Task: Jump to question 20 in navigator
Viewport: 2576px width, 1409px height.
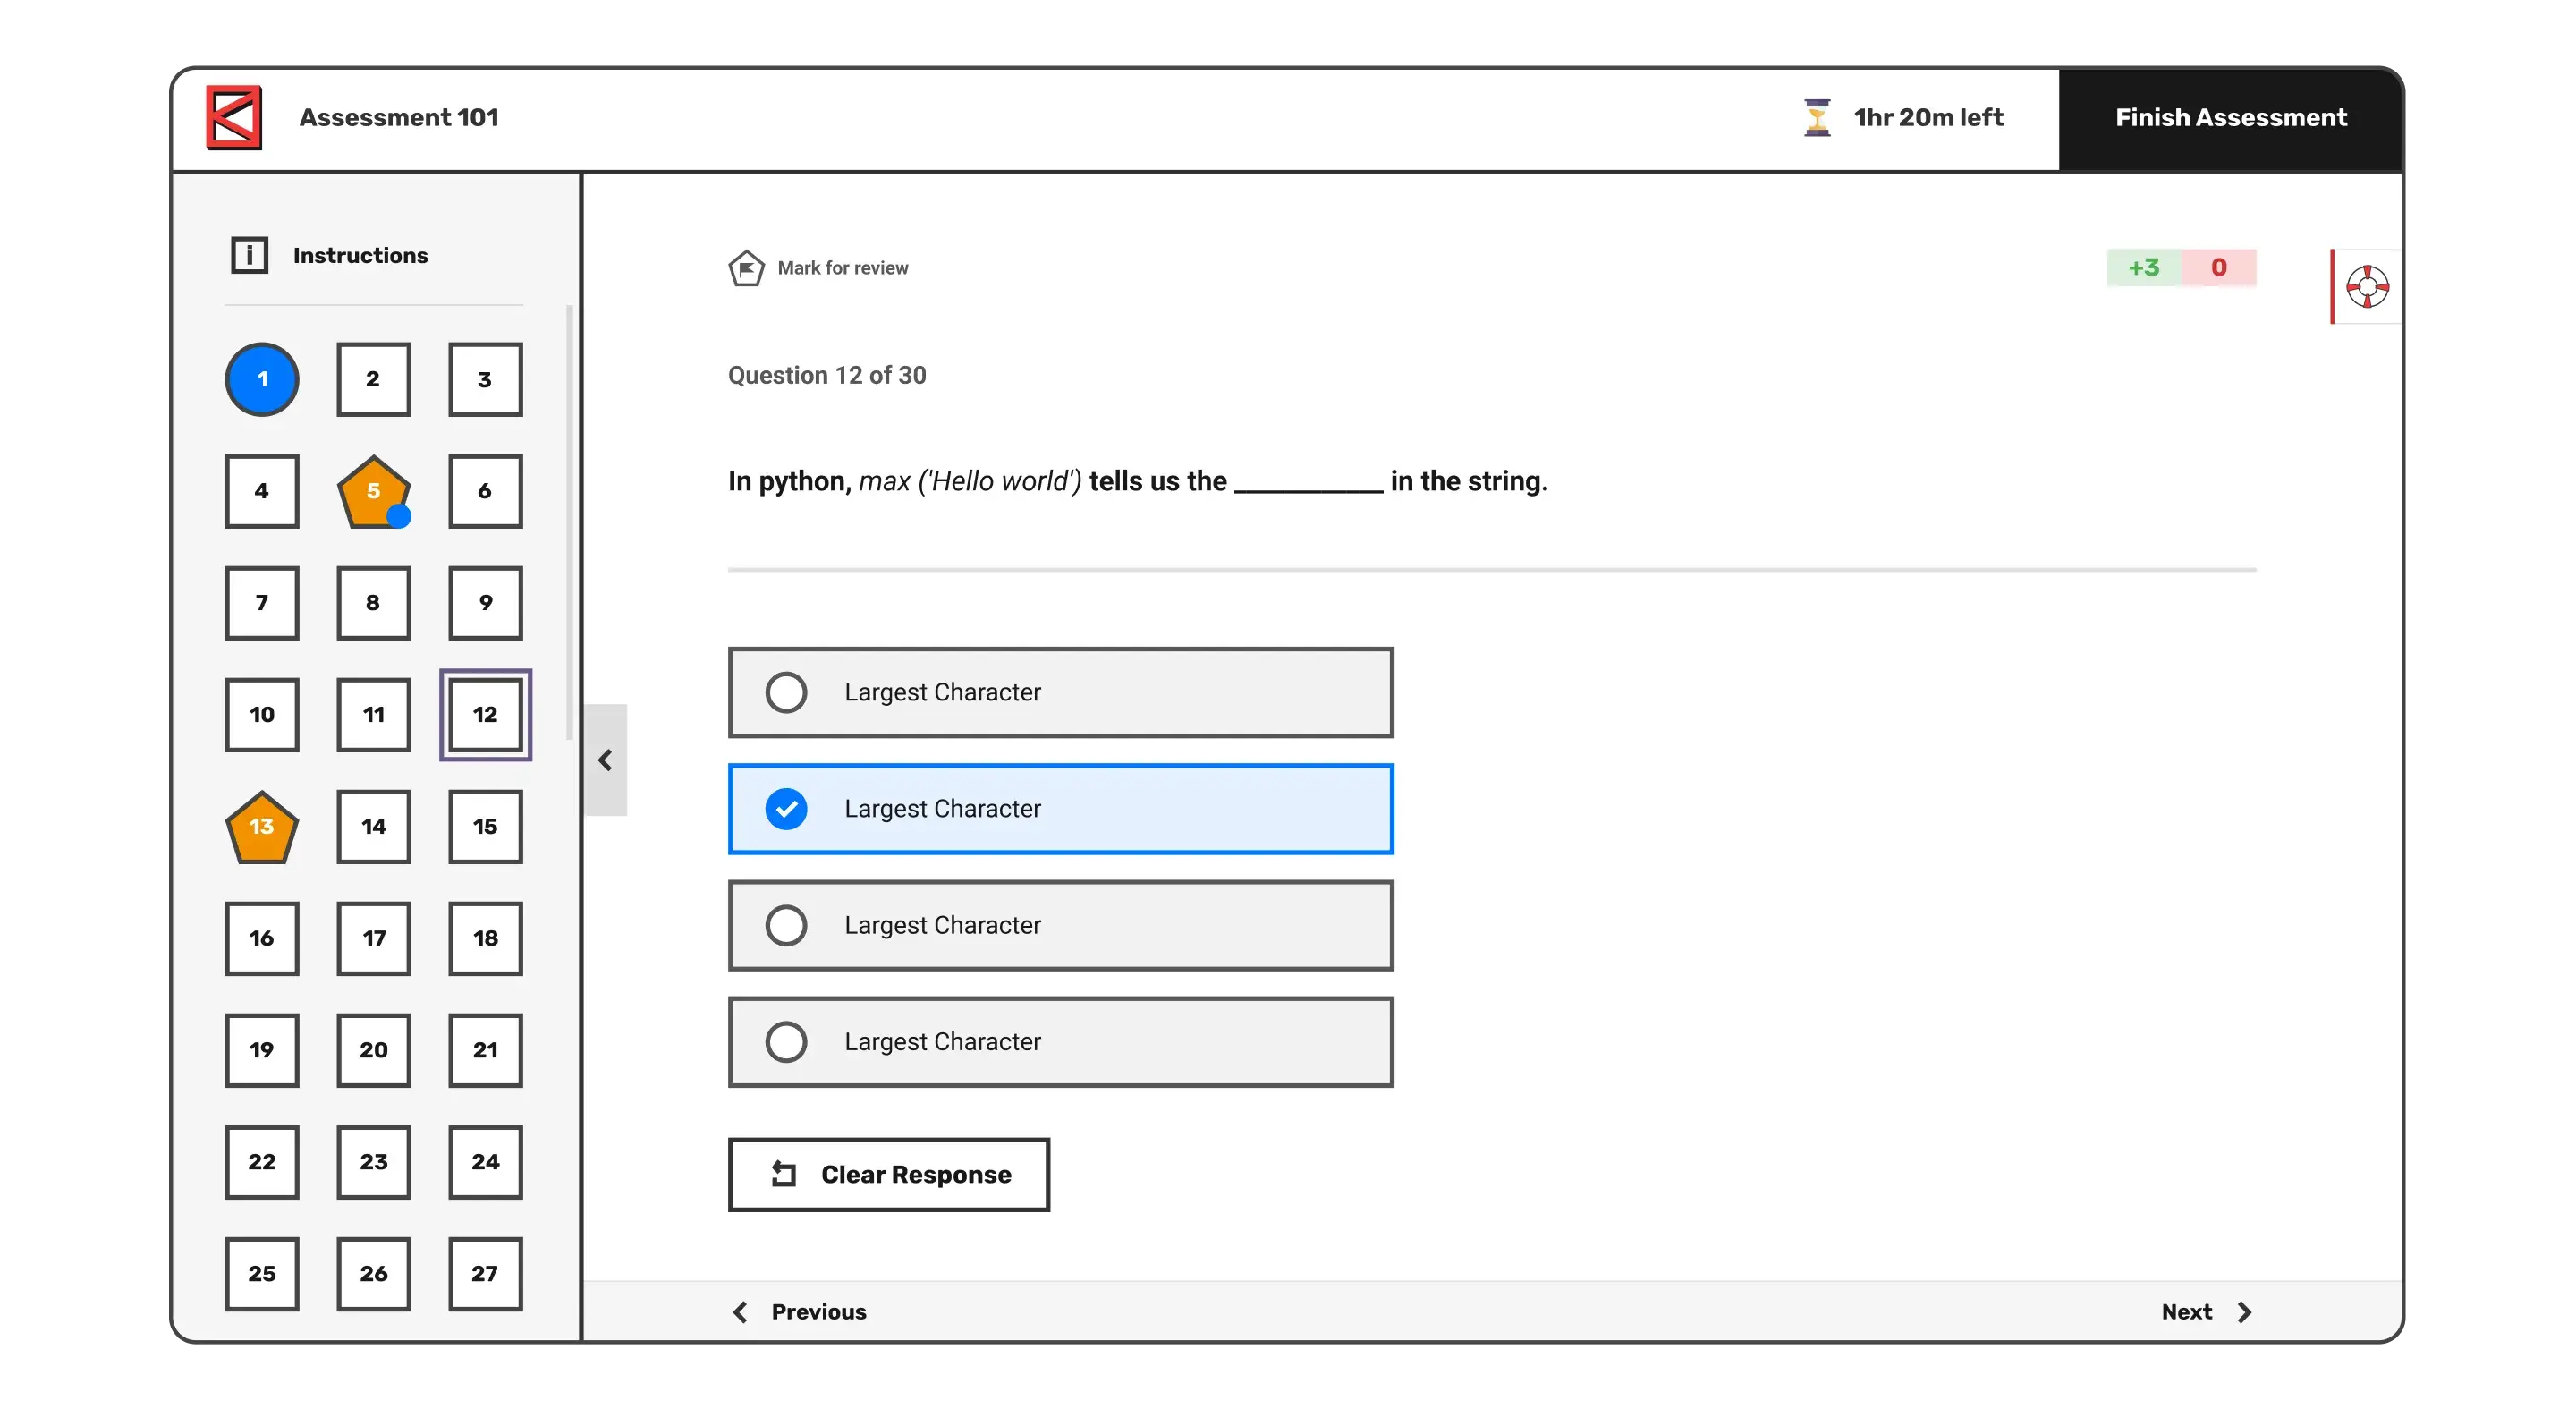Action: tap(373, 1050)
